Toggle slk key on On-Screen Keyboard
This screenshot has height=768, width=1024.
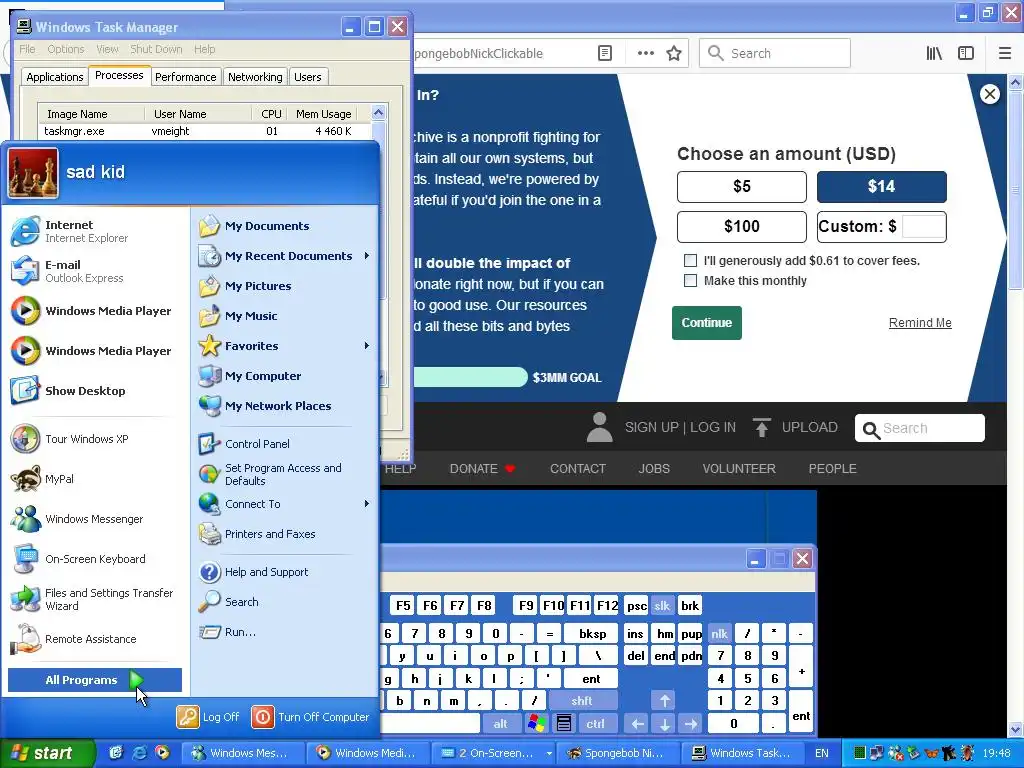pos(662,605)
